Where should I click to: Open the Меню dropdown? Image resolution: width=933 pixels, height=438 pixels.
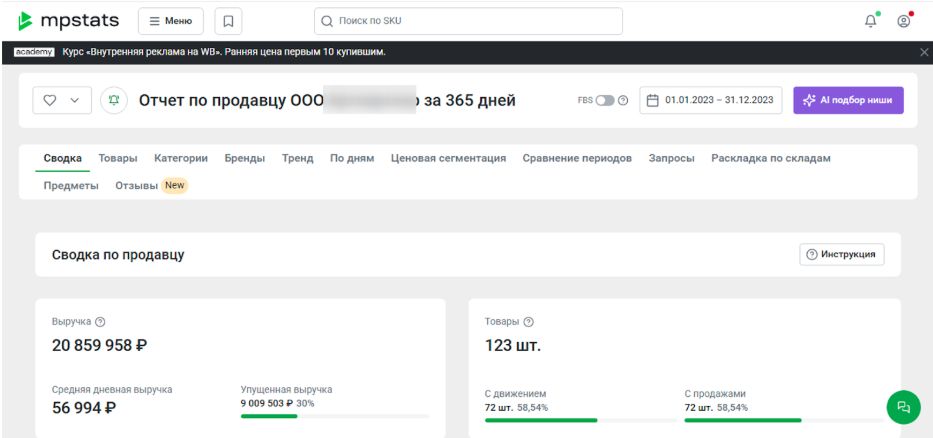coord(170,20)
